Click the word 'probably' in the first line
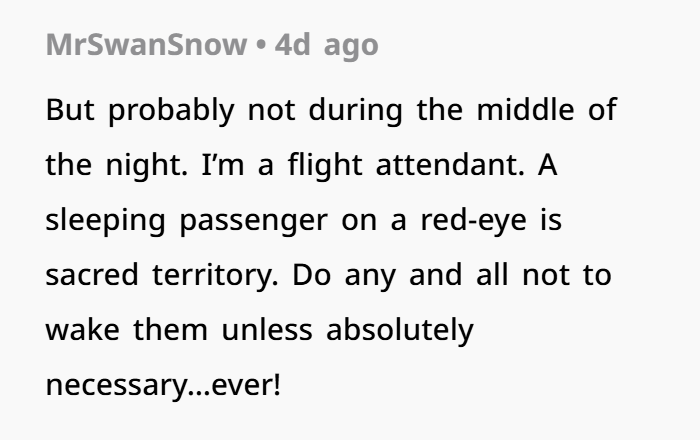Image resolution: width=700 pixels, height=440 pixels. [x=171, y=111]
